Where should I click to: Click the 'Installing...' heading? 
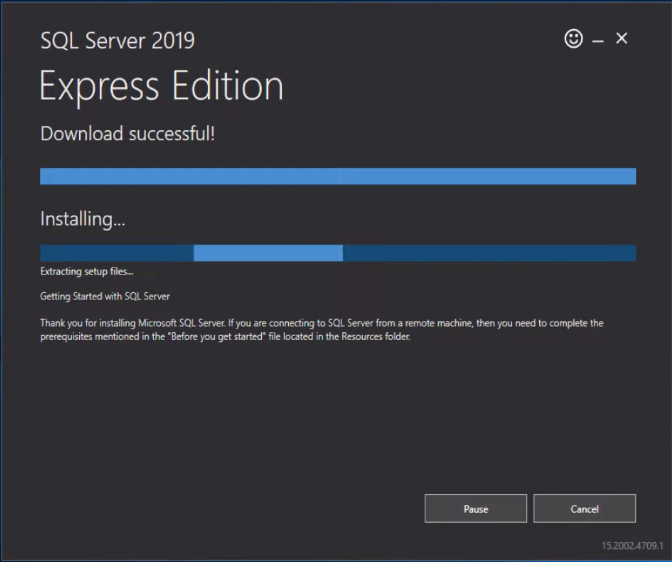(x=83, y=219)
